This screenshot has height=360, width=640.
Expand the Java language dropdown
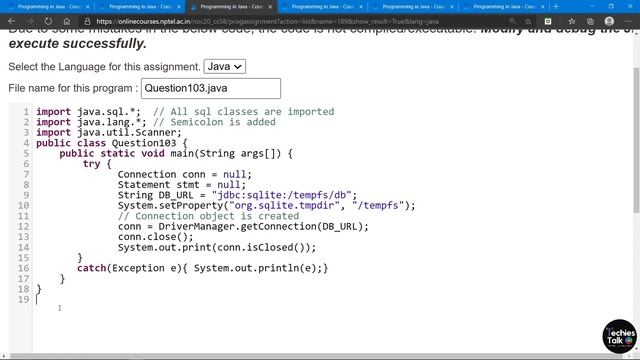tap(224, 67)
